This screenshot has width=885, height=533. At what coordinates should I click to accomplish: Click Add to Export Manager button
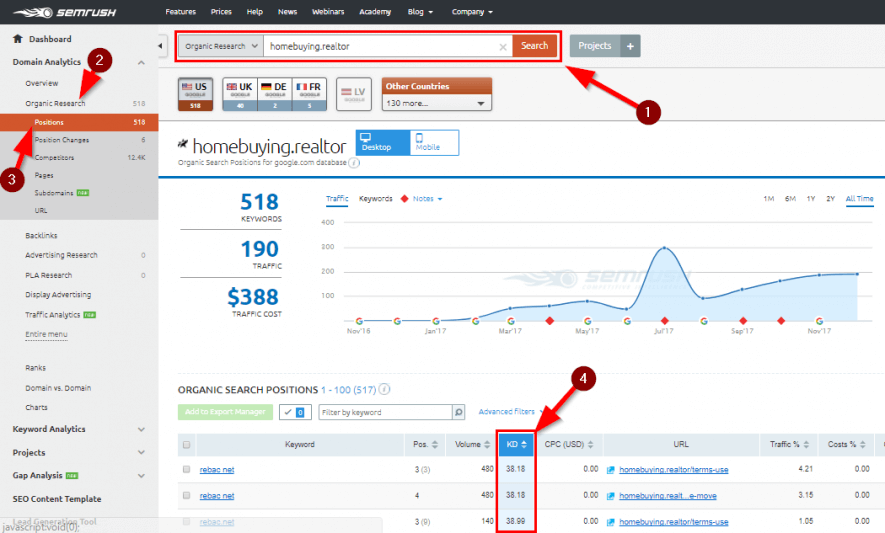pyautogui.click(x=225, y=412)
